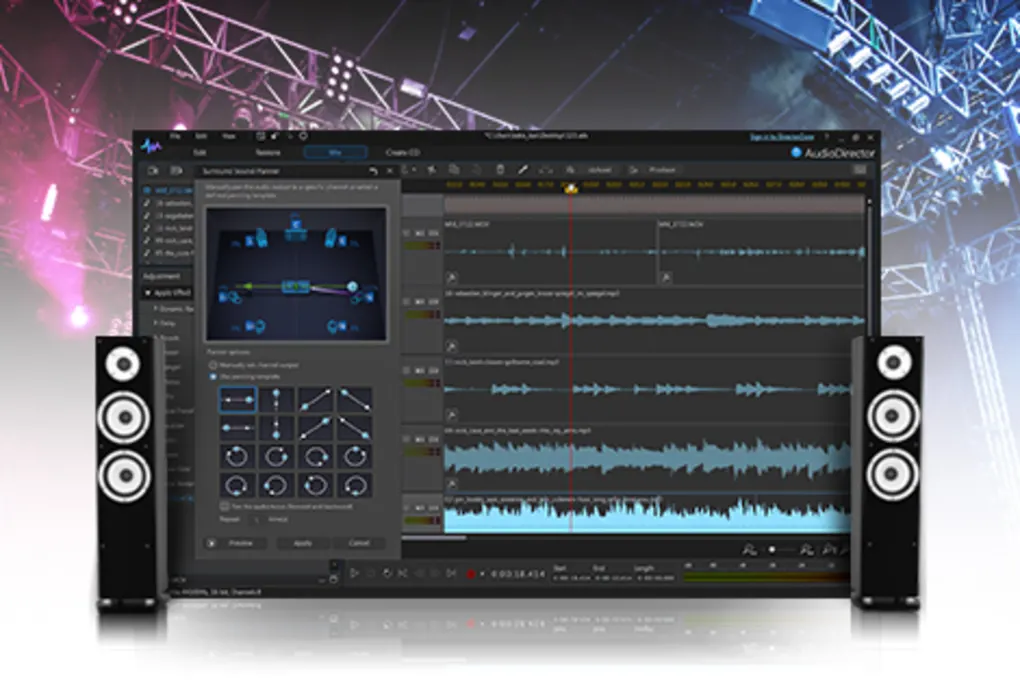Switch to the Mix tab
1020x681 pixels.
point(335,152)
